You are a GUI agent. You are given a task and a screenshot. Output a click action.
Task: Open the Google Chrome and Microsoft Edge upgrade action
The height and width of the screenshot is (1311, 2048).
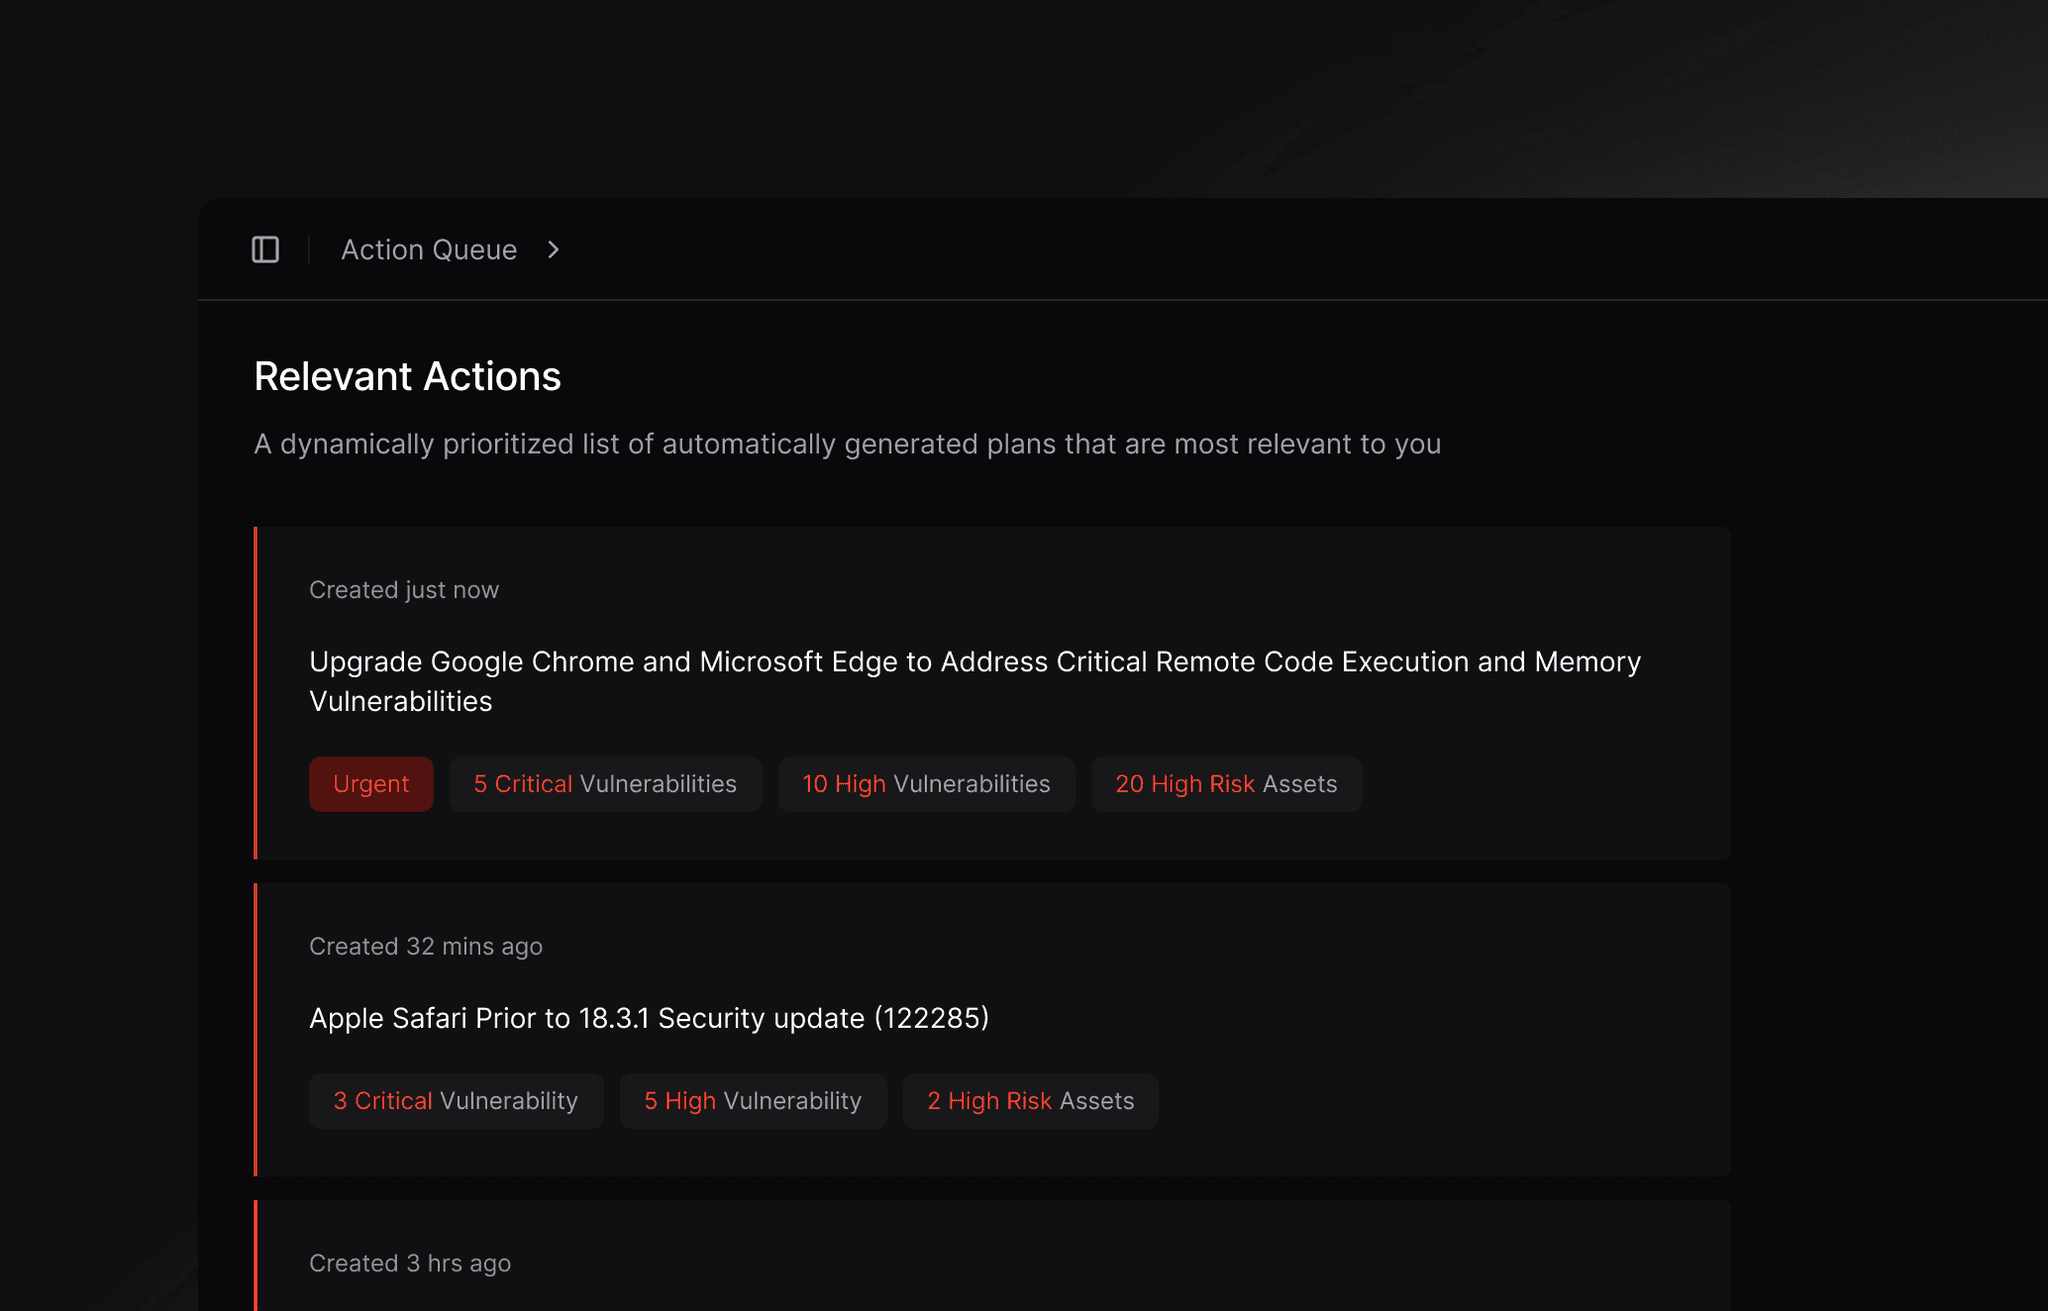975,681
